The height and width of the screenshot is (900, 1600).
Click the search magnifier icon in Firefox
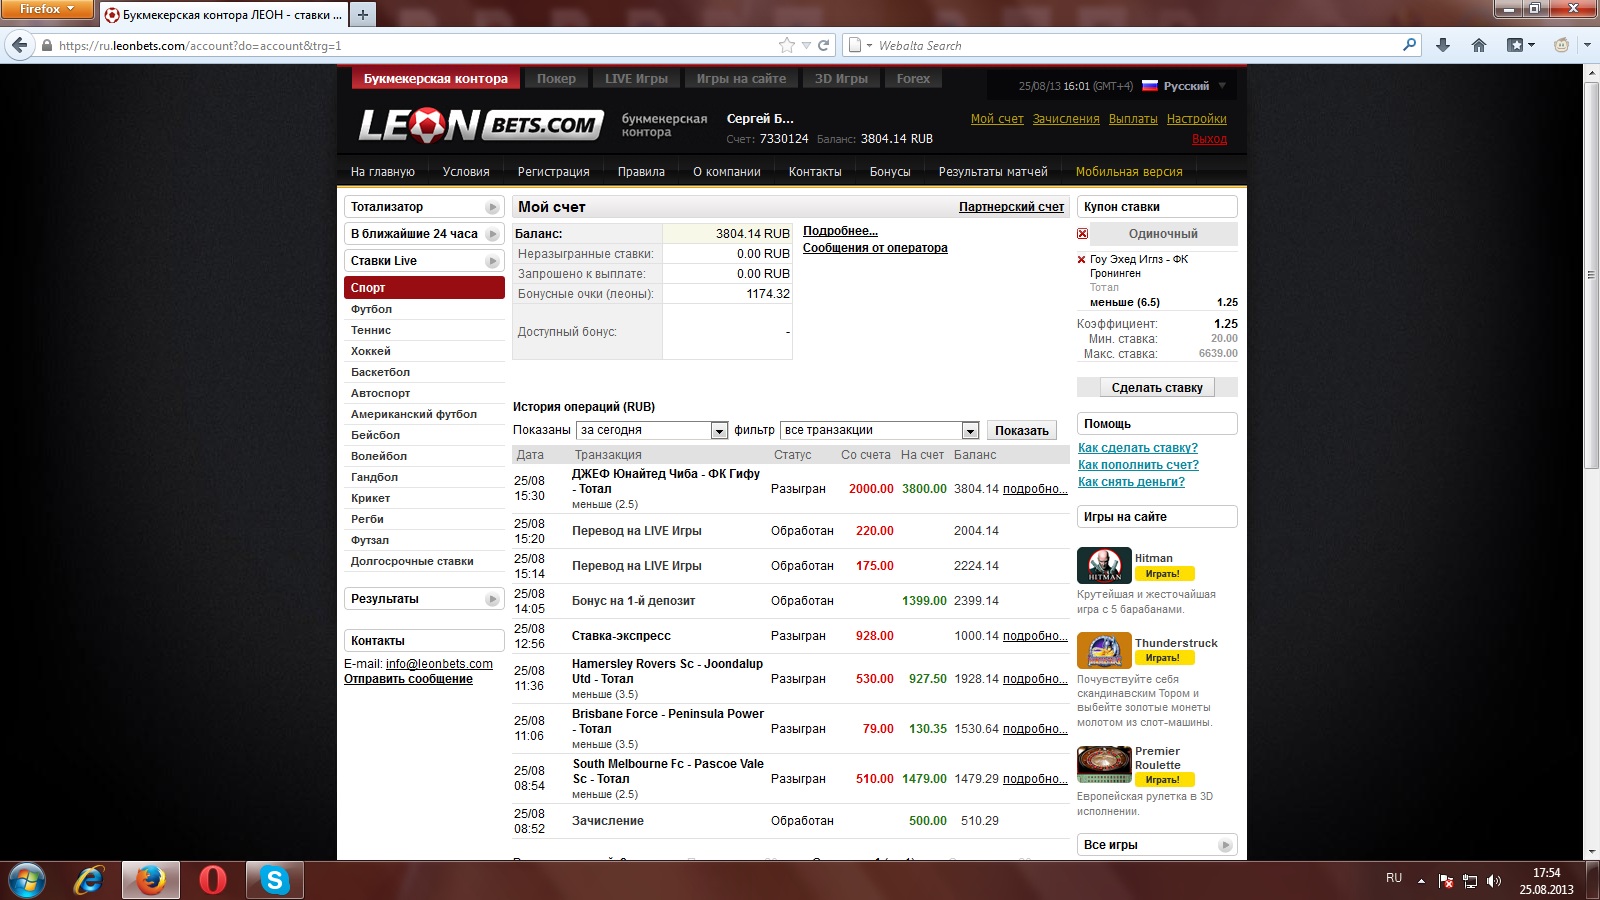(x=1410, y=45)
